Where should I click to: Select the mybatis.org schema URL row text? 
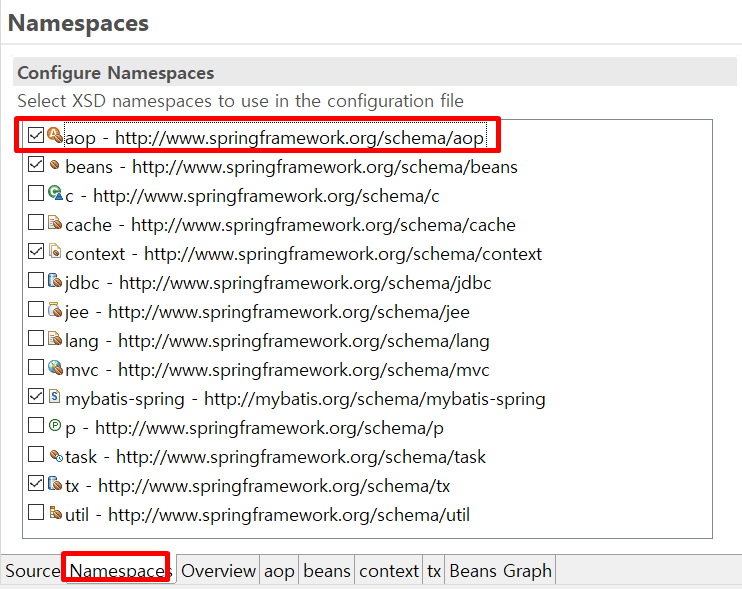(x=305, y=399)
